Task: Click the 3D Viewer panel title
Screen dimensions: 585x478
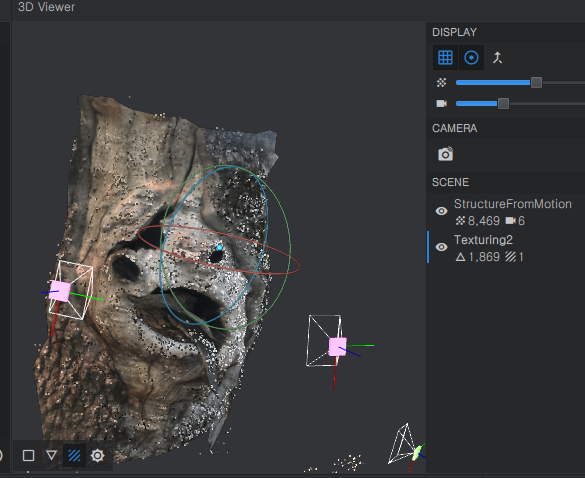Action: pos(46,7)
